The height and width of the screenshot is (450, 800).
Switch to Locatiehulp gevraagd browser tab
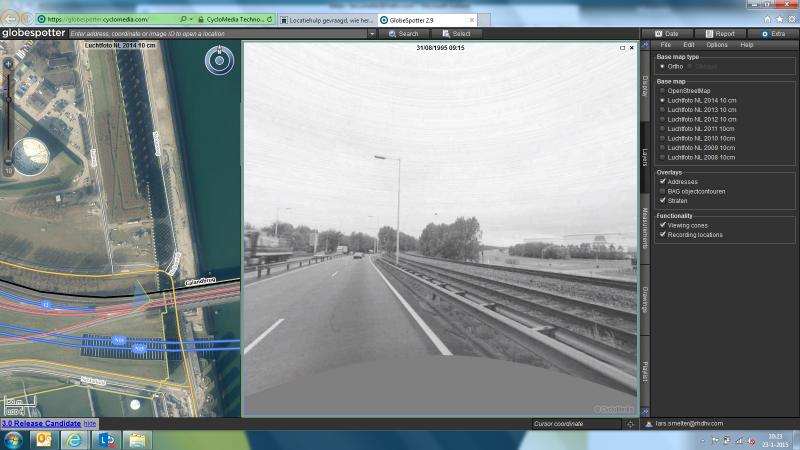(x=327, y=20)
